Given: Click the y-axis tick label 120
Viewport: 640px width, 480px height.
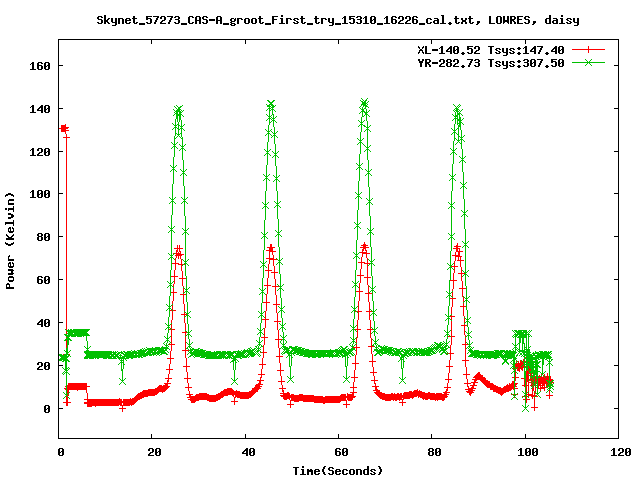Looking at the screenshot, I should click(x=40, y=152).
